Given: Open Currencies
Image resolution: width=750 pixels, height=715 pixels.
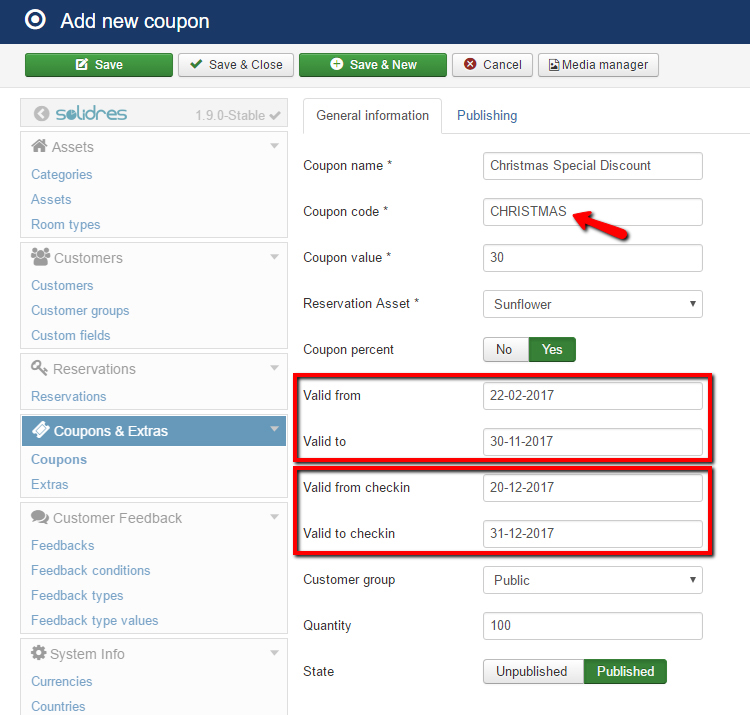Looking at the screenshot, I should (62, 682).
